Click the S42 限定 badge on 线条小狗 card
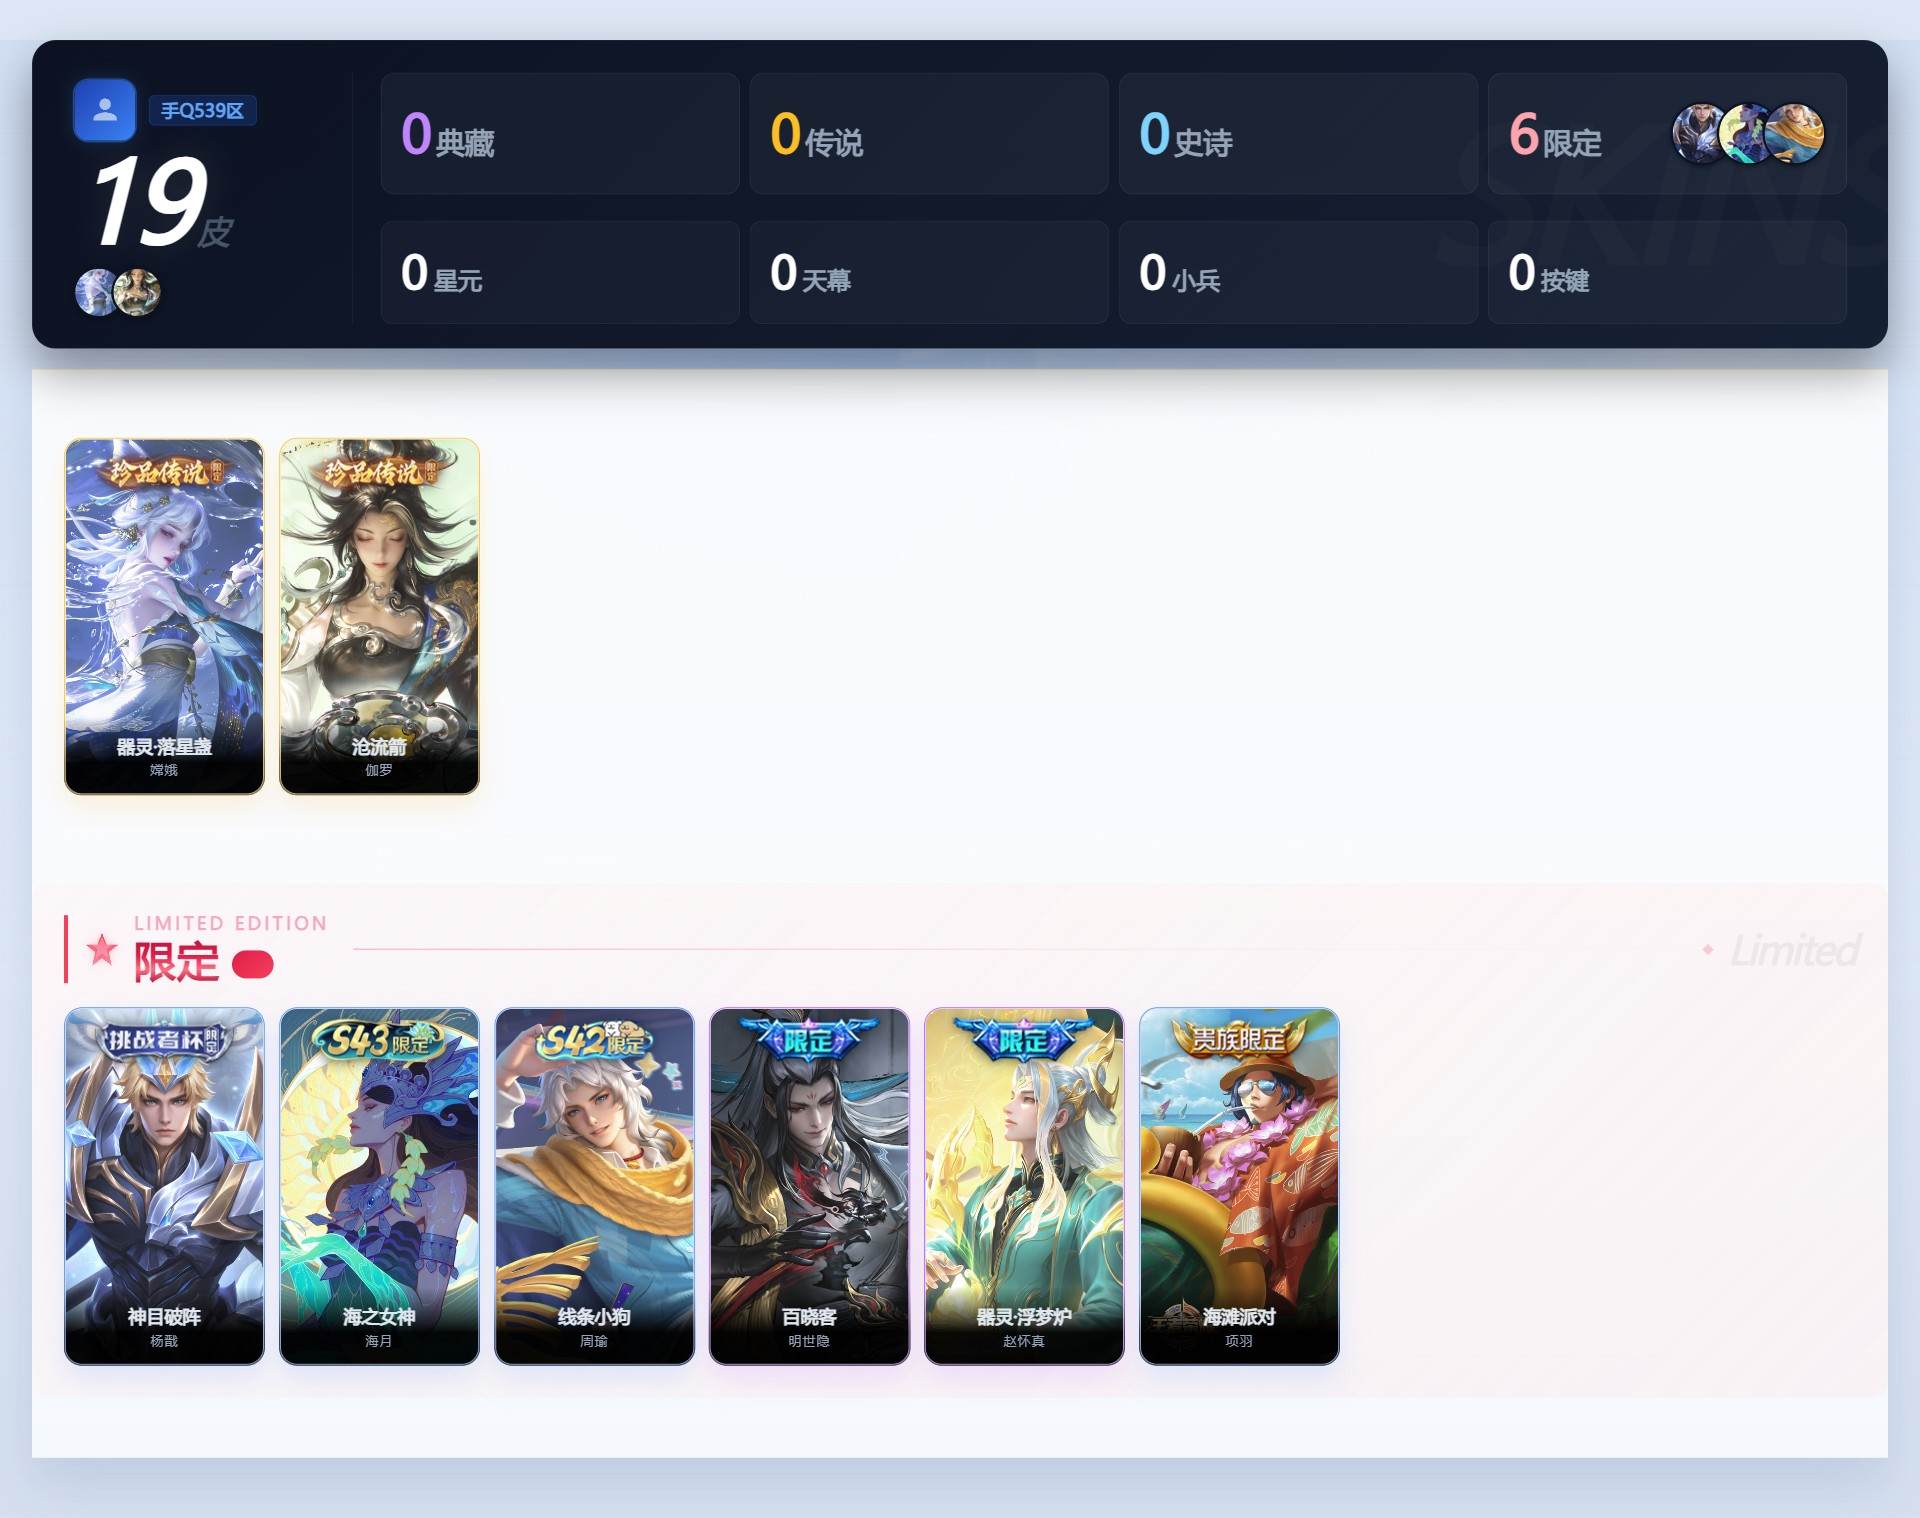Image resolution: width=1920 pixels, height=1518 pixels. coord(594,1041)
